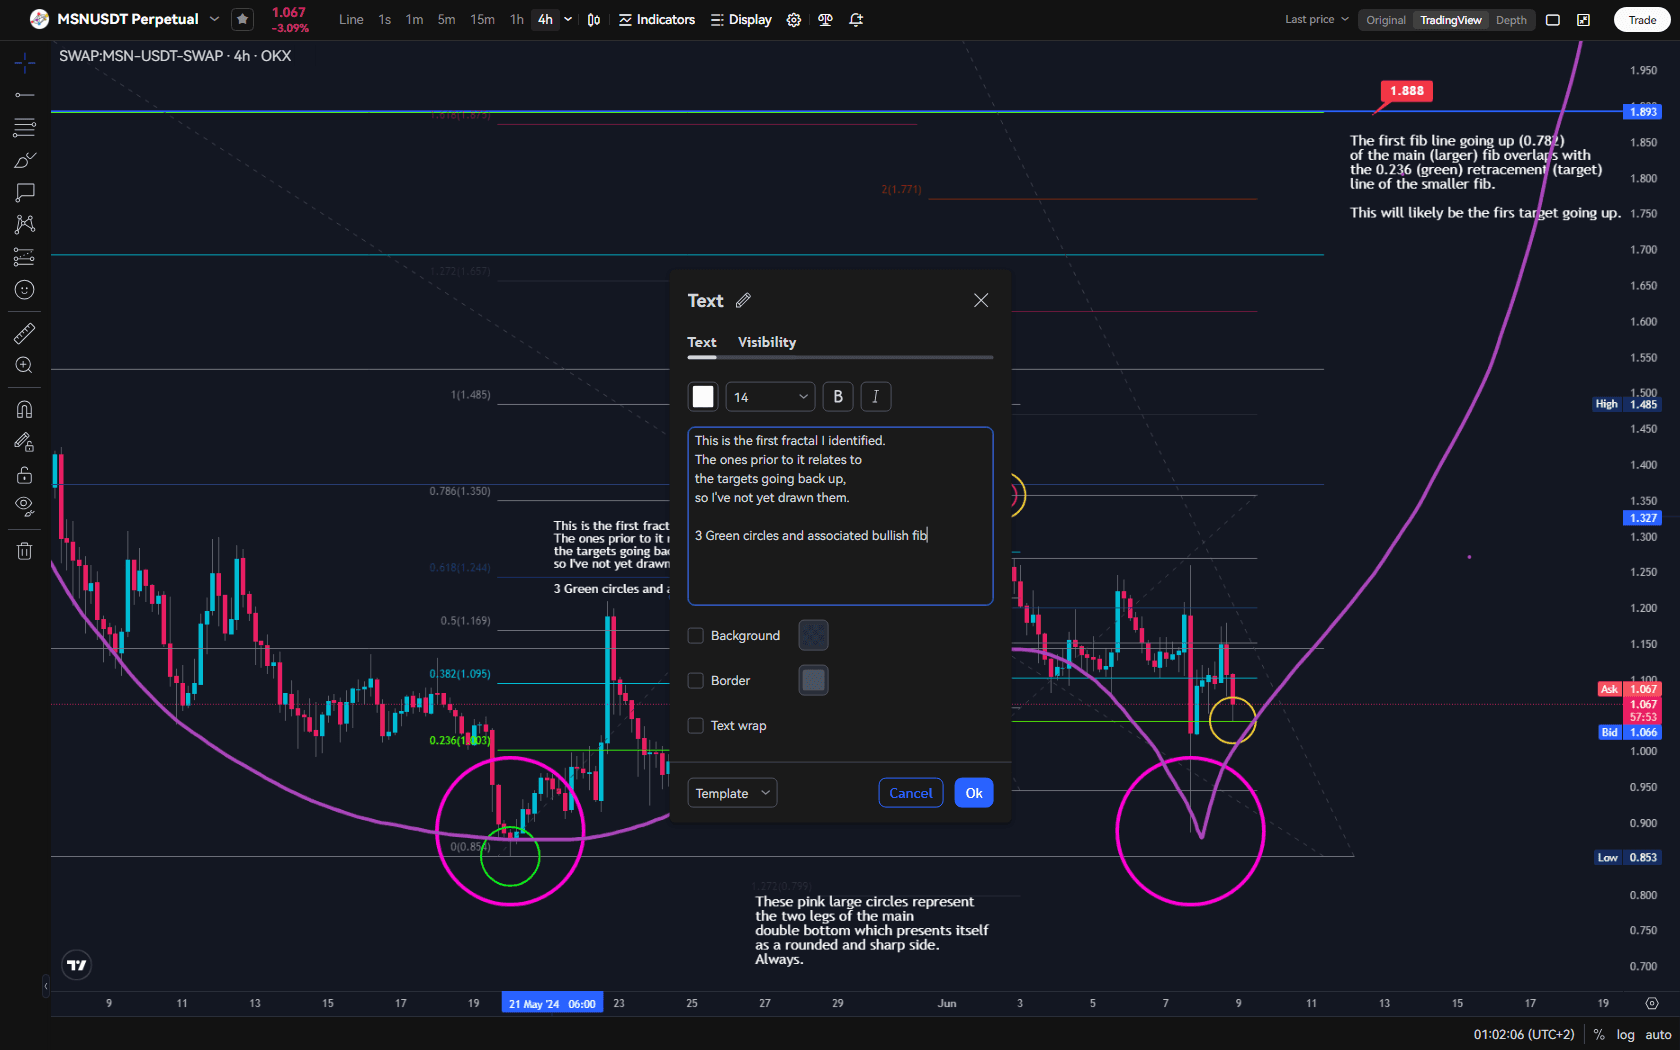
Task: Select the text annotation tool
Action: [25, 192]
